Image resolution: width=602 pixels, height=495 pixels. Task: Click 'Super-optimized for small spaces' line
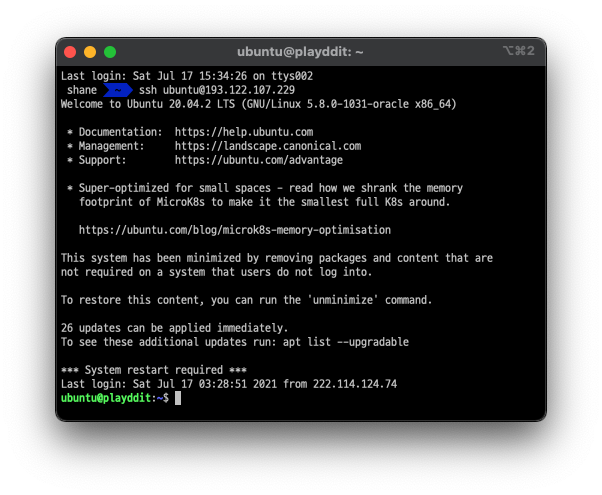point(265,188)
